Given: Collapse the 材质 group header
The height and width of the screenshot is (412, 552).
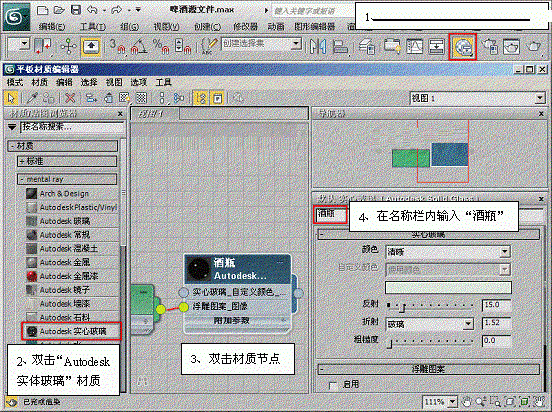Looking at the screenshot, I should pos(63,146).
